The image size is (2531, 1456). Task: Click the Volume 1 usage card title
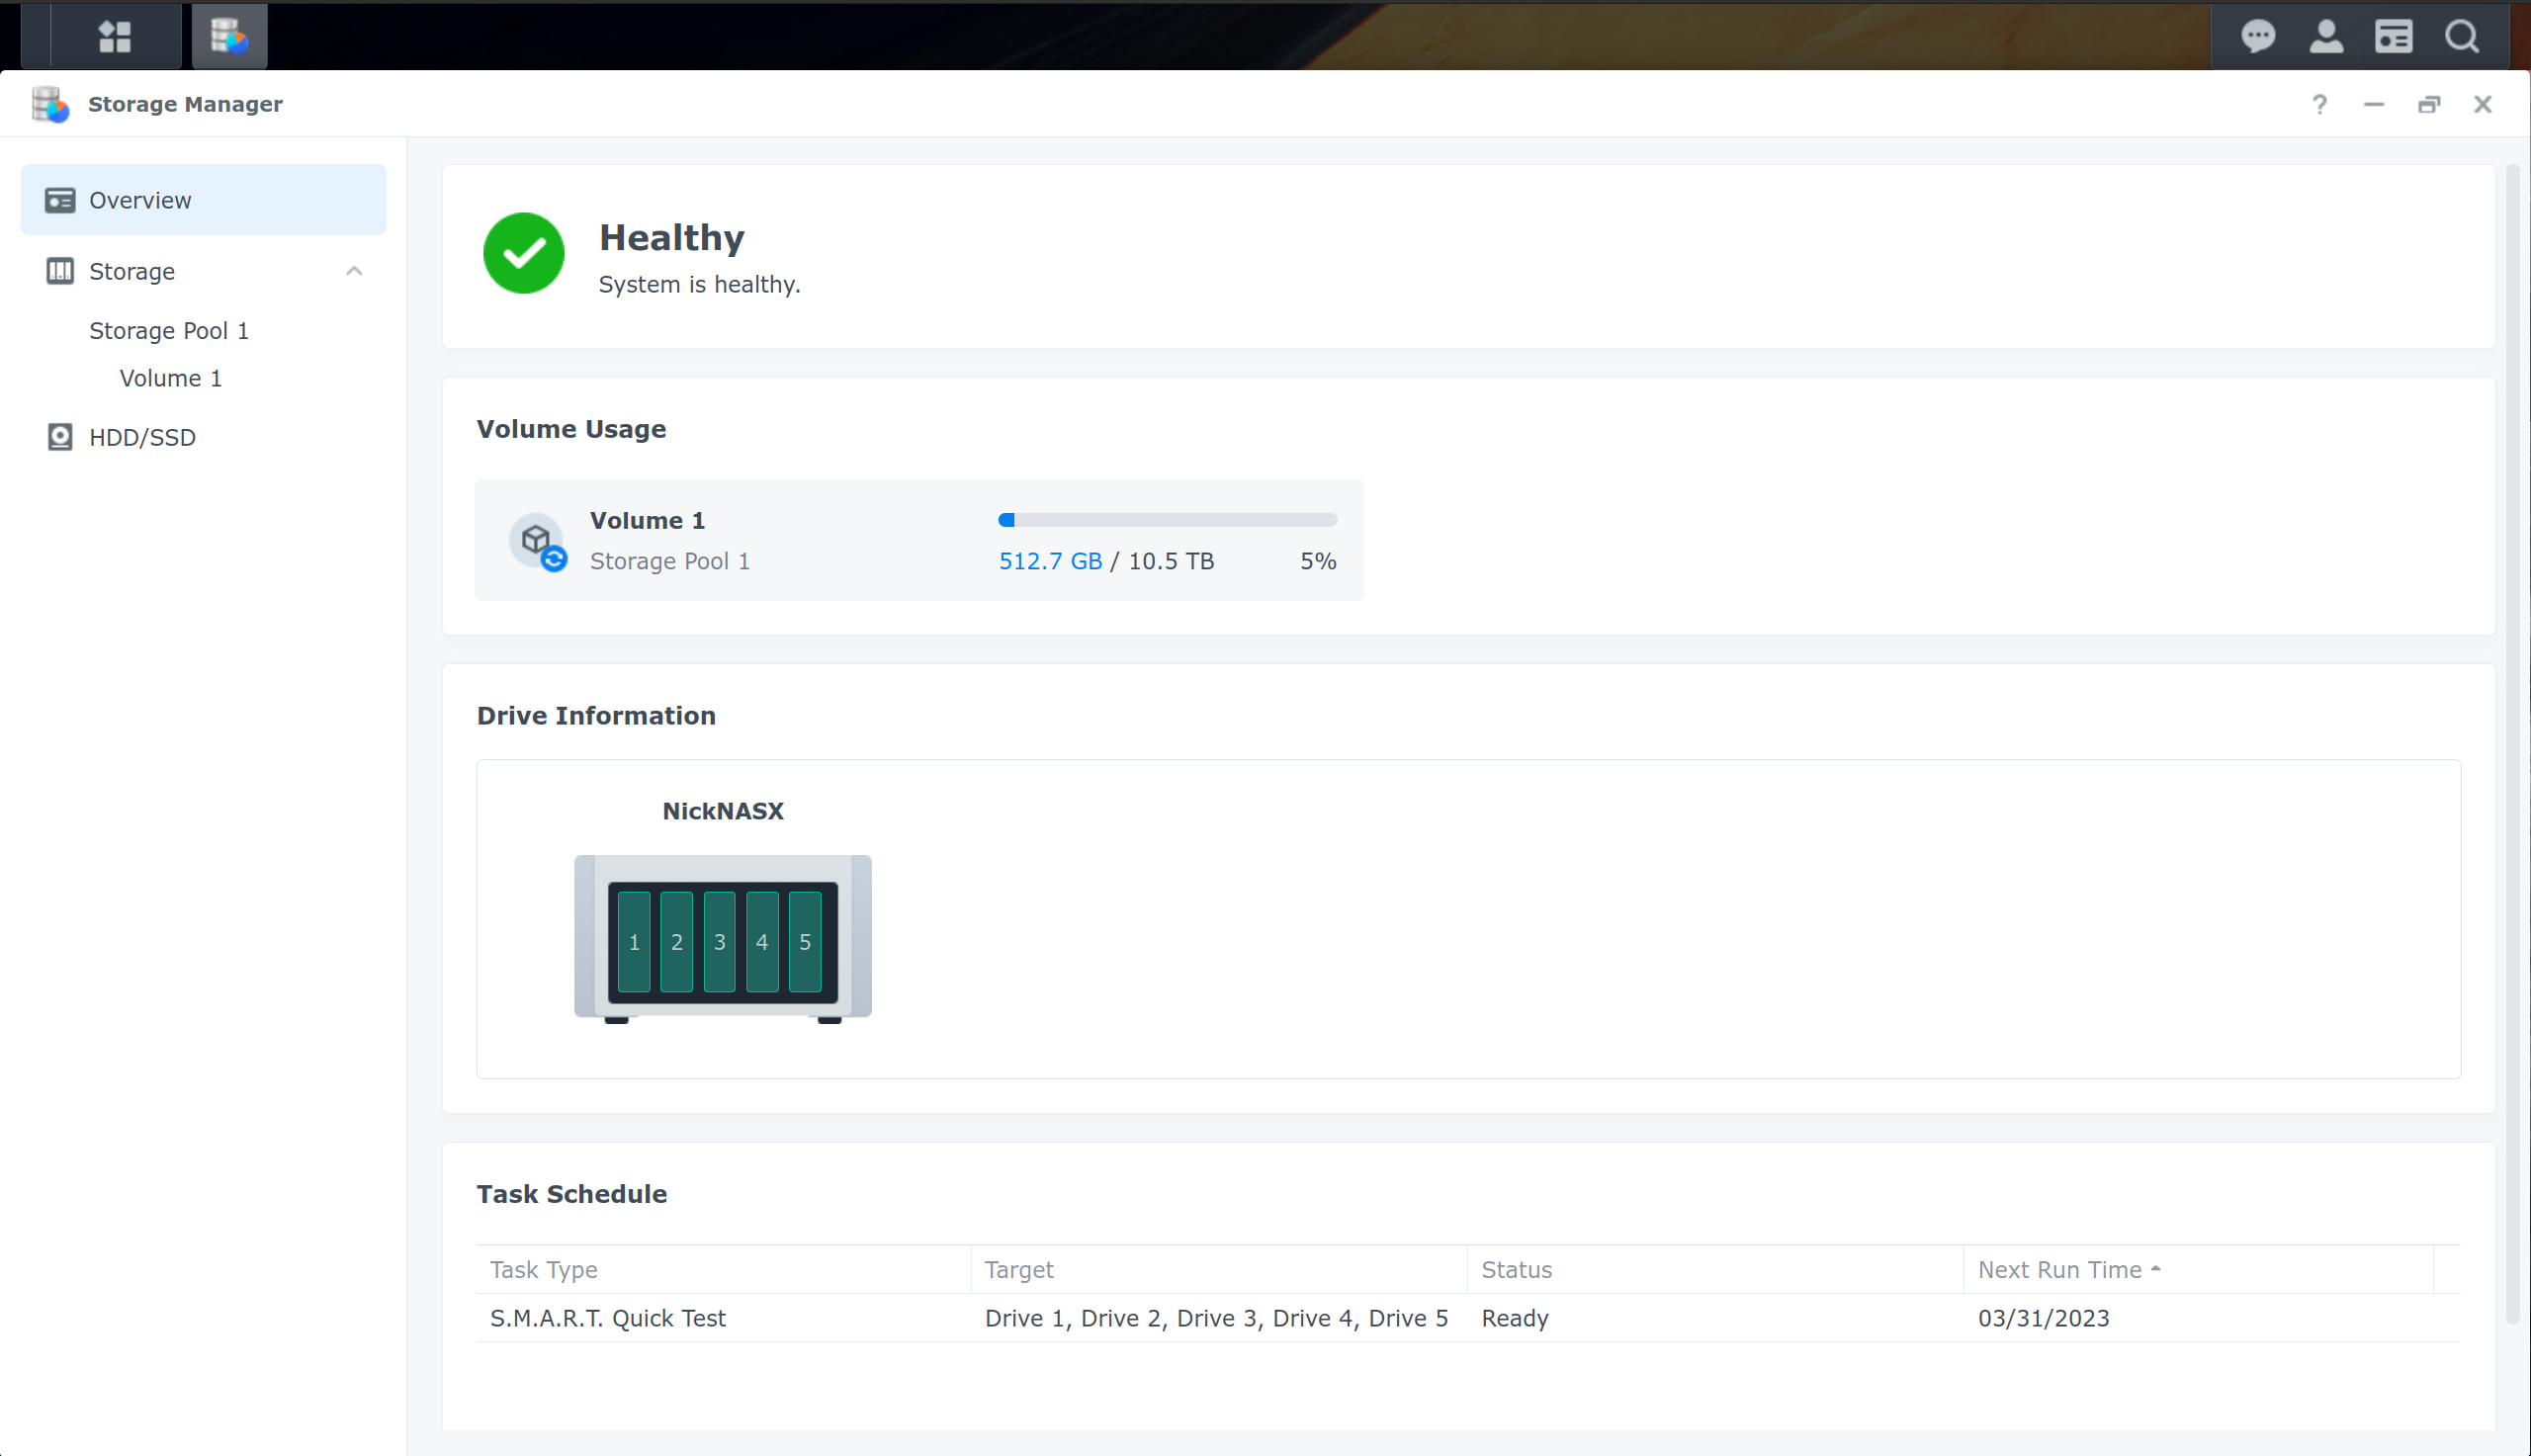pyautogui.click(x=647, y=521)
